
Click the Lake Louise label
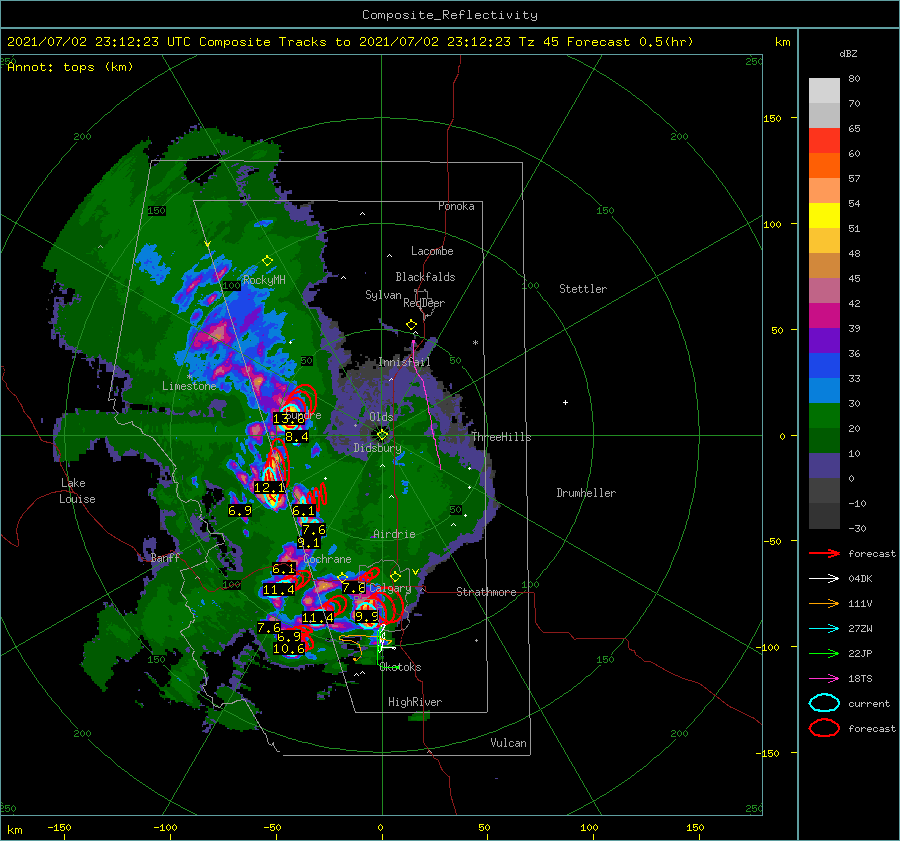[78, 491]
